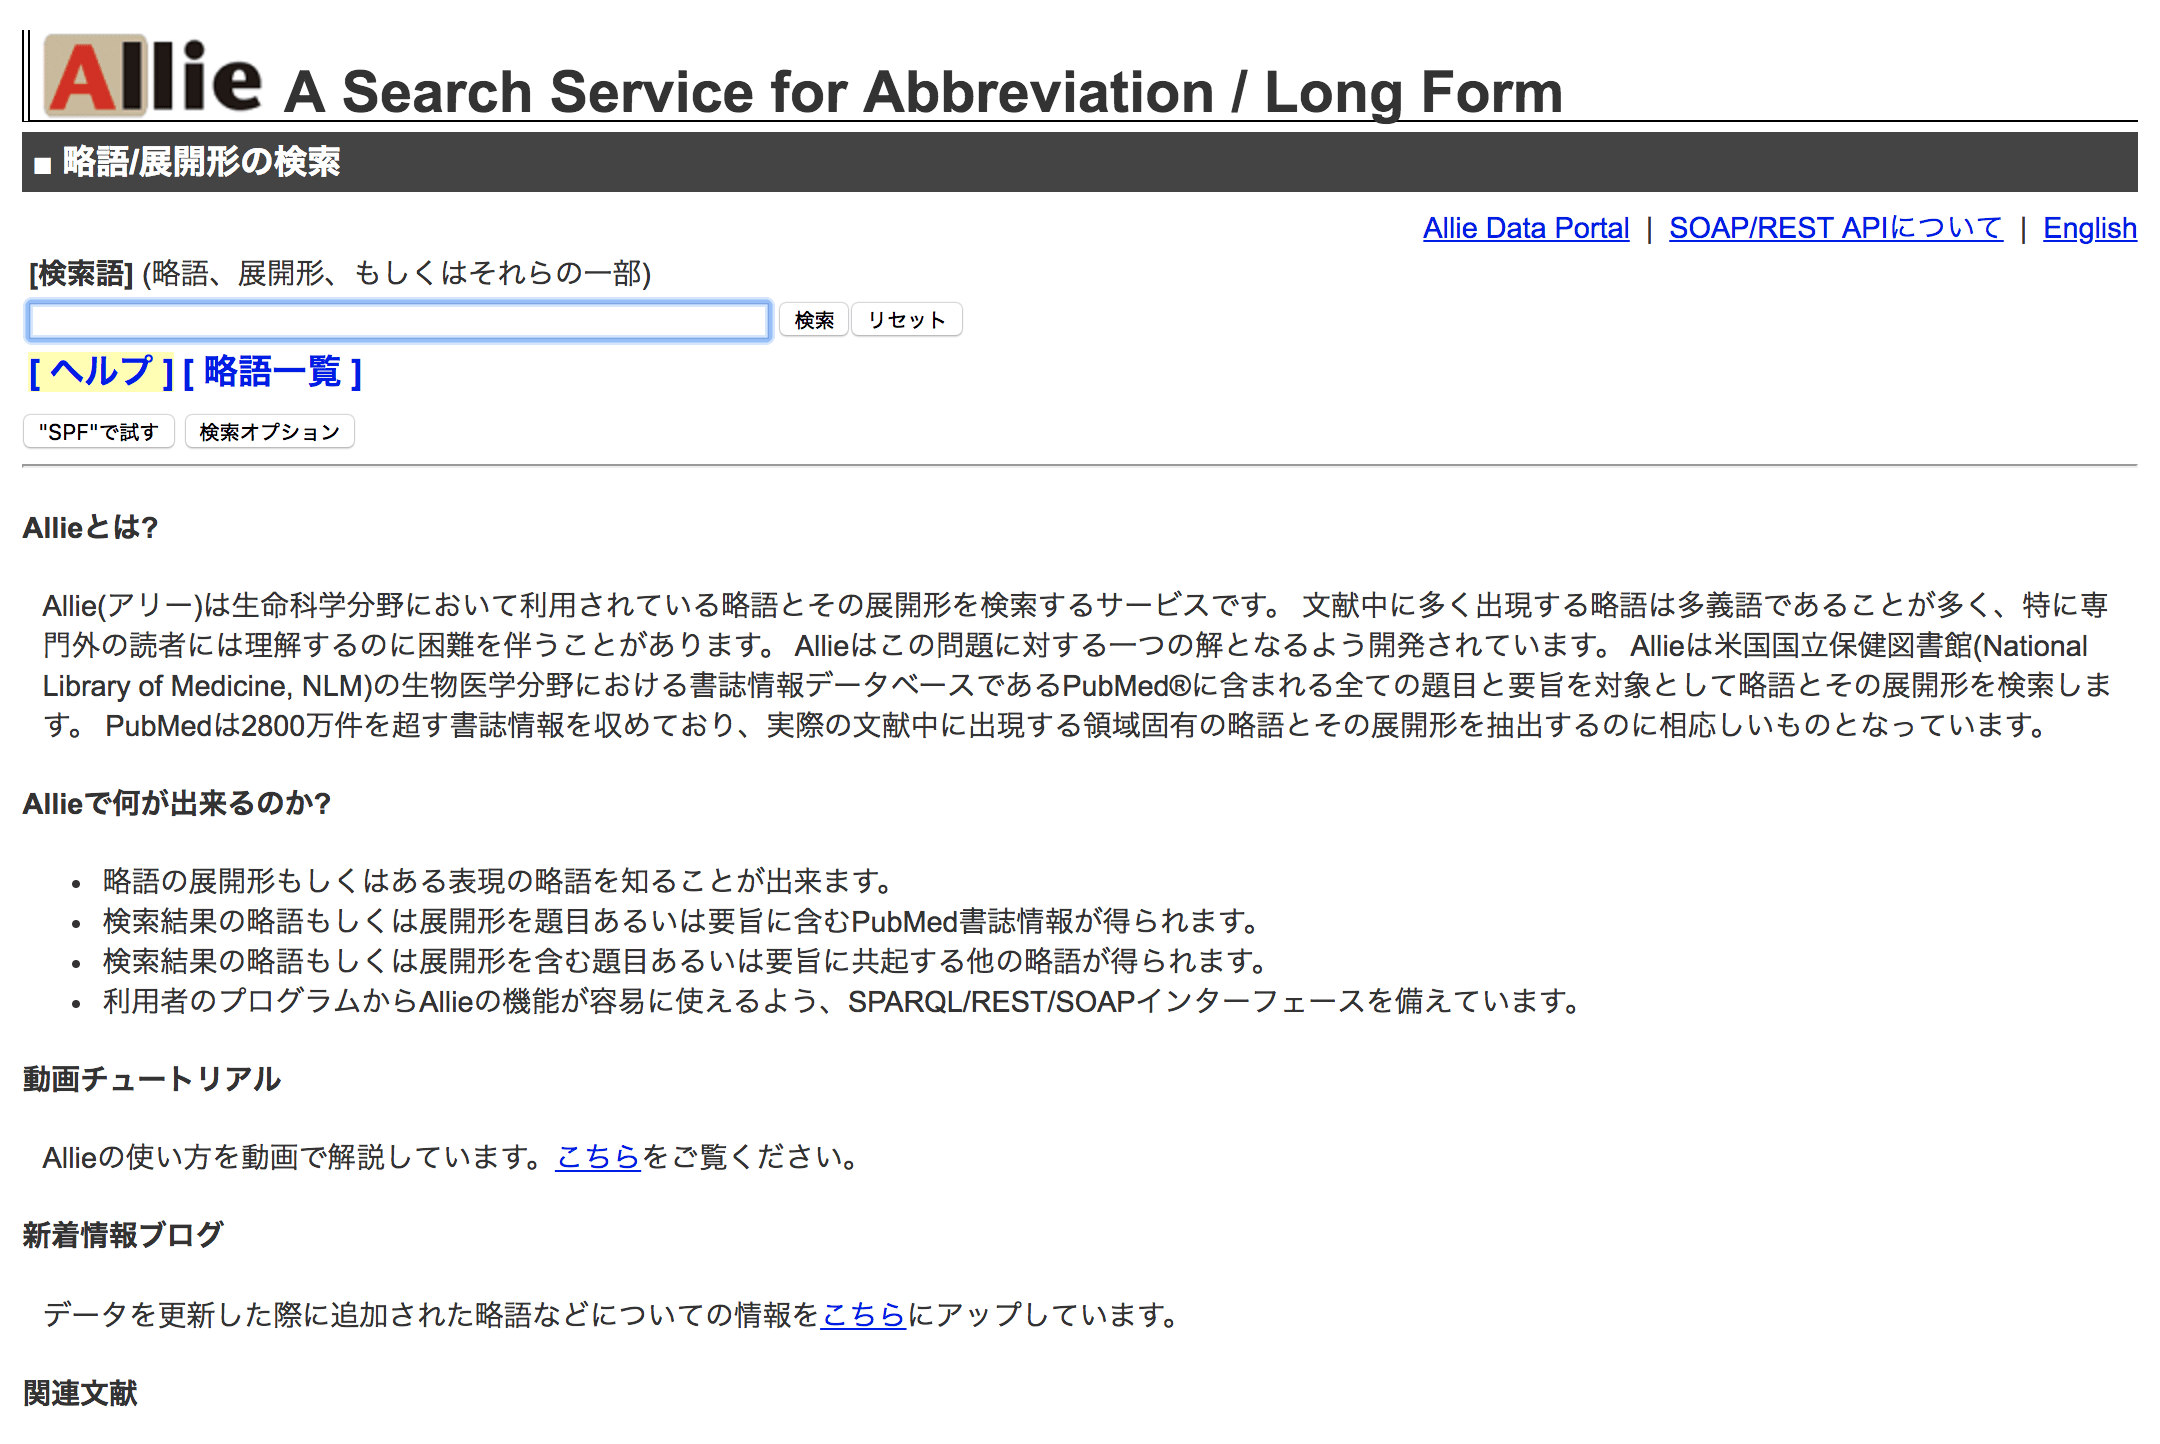Click the "SPF"で試す button
2160x1444 pixels.
98,432
